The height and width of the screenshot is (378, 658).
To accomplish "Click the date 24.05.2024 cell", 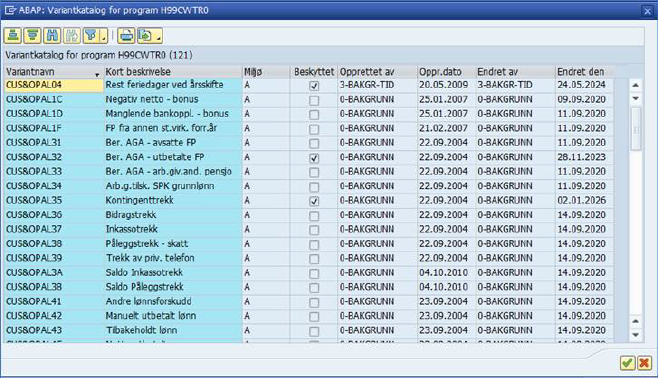I will 584,85.
